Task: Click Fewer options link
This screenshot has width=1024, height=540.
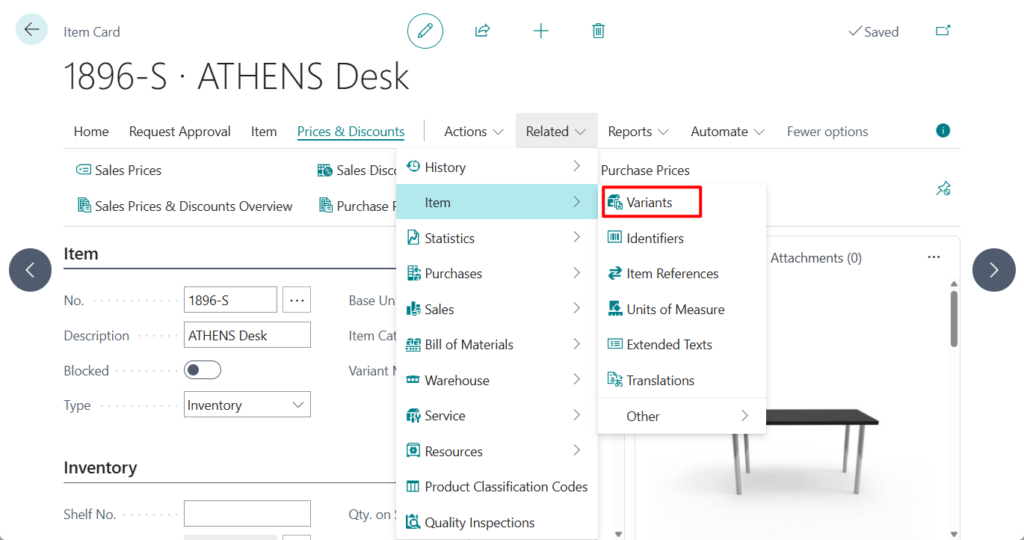Action: pos(827,131)
